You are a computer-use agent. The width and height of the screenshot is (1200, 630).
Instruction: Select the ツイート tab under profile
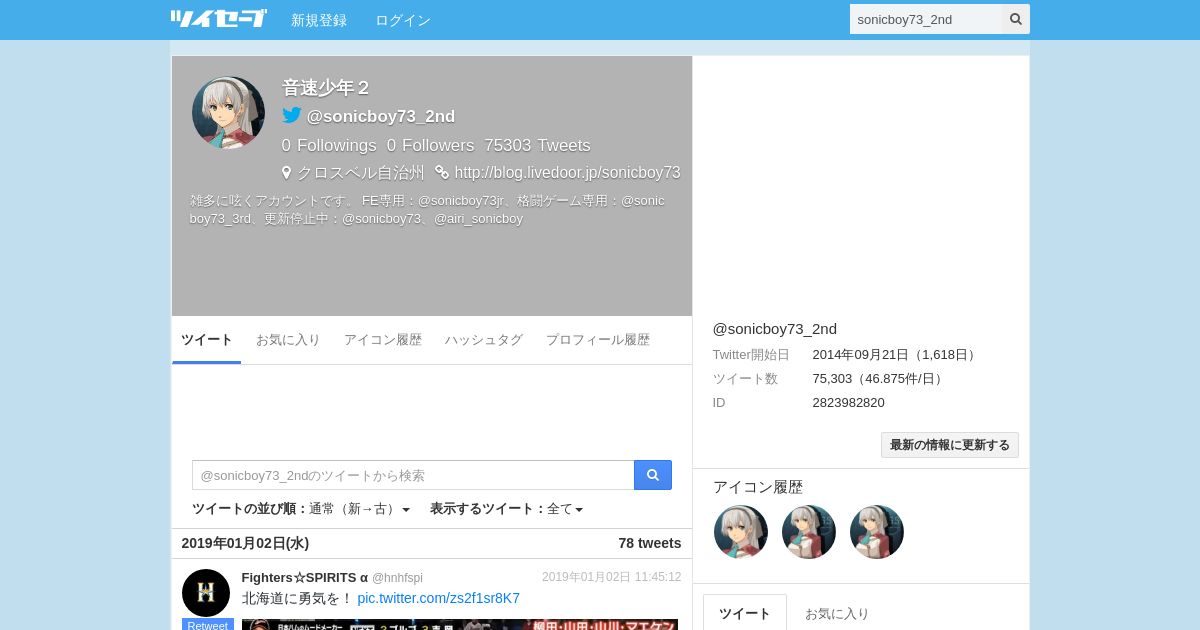[x=207, y=340]
